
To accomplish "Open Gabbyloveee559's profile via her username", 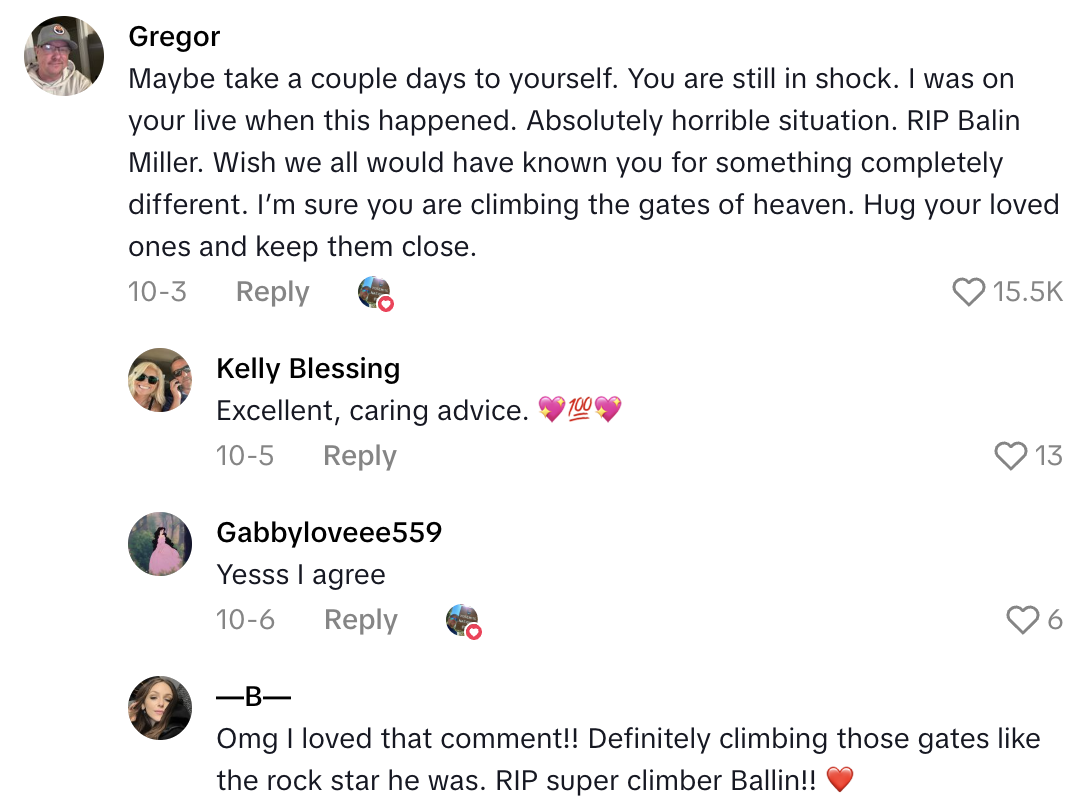I will 330,531.
